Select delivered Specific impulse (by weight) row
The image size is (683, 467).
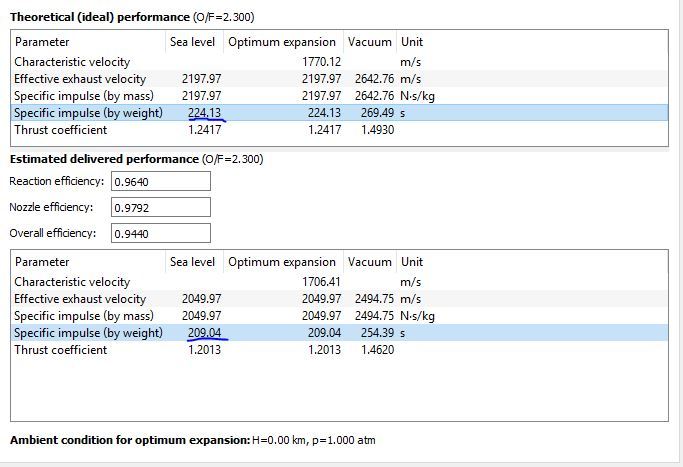pos(88,333)
